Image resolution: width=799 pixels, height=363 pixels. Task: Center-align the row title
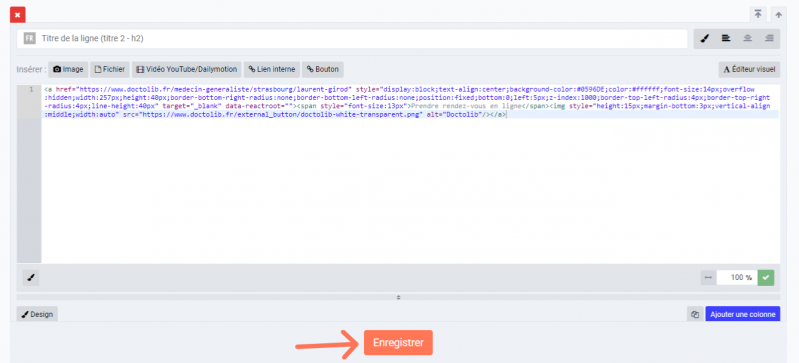[x=748, y=39]
